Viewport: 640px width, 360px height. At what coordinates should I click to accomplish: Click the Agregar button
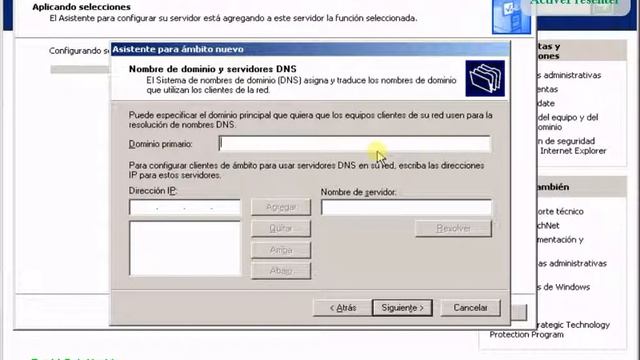(x=281, y=207)
